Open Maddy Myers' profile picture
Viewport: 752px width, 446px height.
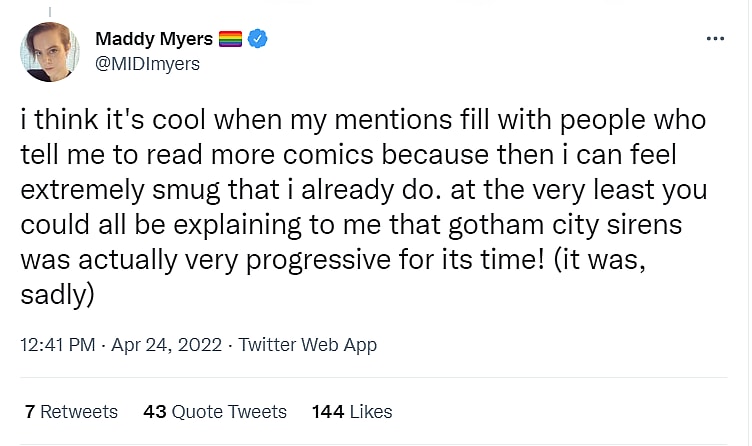click(49, 52)
